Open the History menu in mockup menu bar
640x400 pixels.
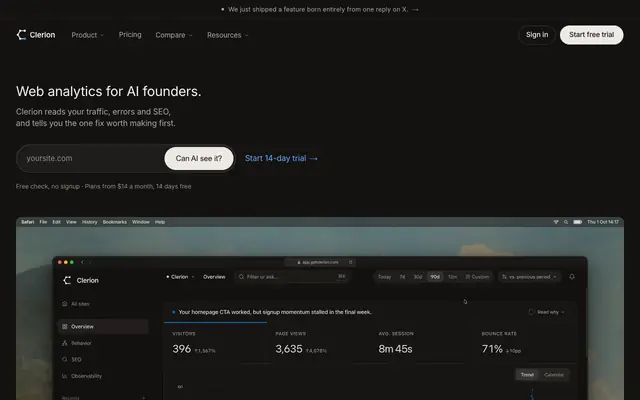click(x=89, y=222)
